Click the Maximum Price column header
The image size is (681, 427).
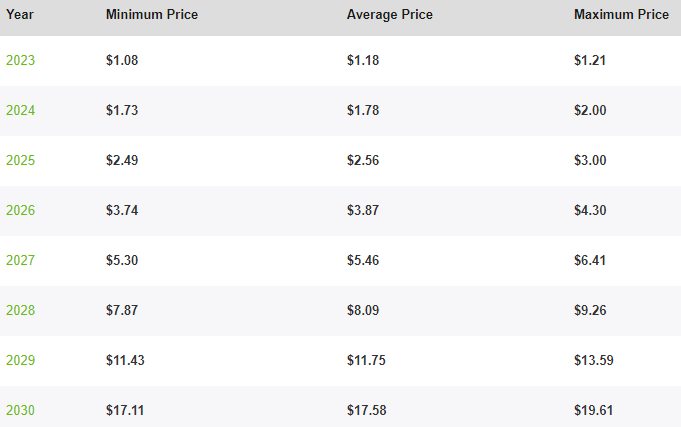point(621,15)
